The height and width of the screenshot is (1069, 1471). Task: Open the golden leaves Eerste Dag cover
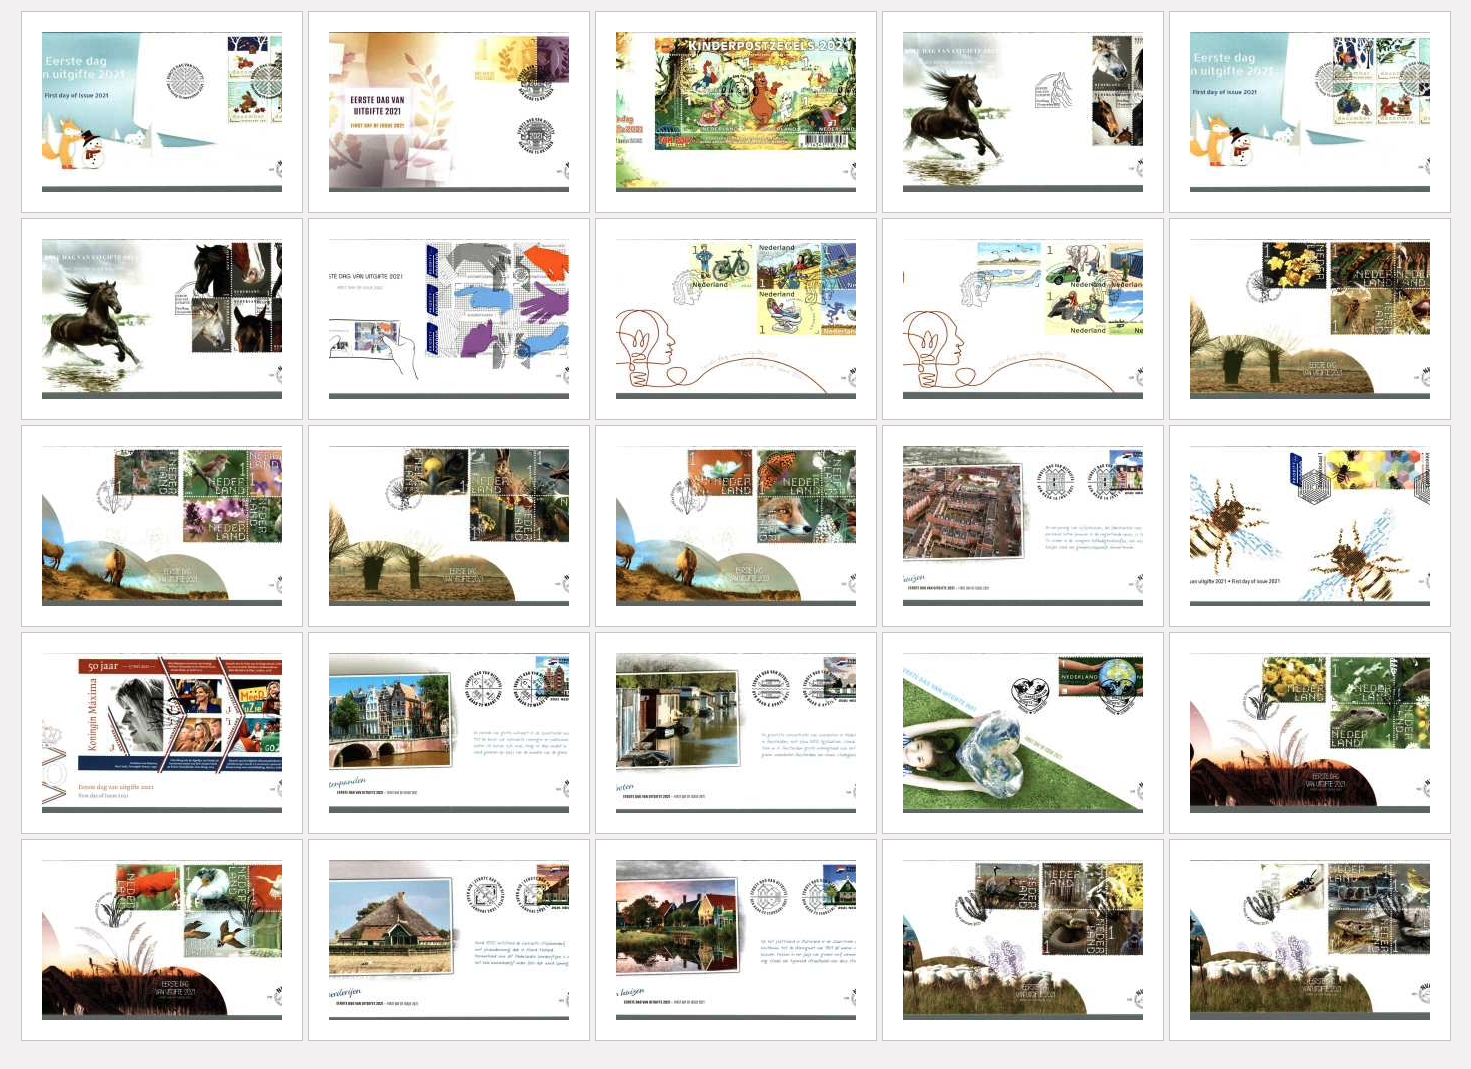(x=449, y=112)
